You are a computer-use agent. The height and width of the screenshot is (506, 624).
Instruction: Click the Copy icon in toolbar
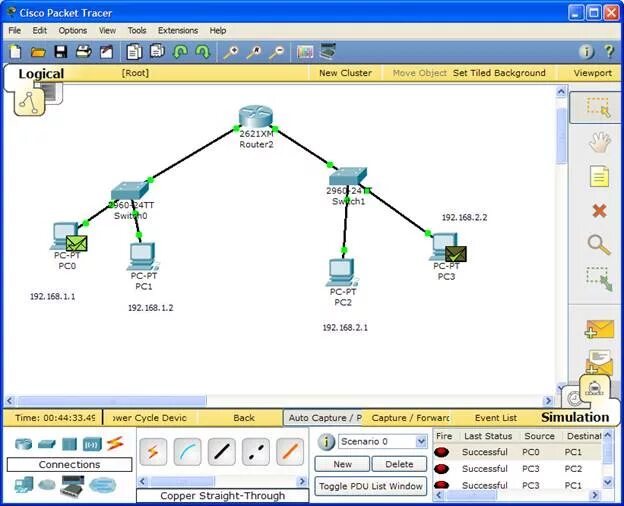coord(134,52)
